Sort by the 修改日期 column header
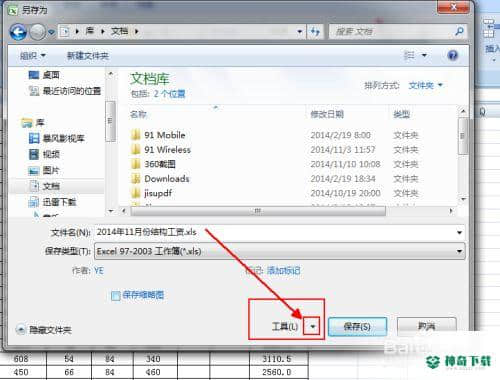This screenshot has height=380, width=500. tap(327, 114)
